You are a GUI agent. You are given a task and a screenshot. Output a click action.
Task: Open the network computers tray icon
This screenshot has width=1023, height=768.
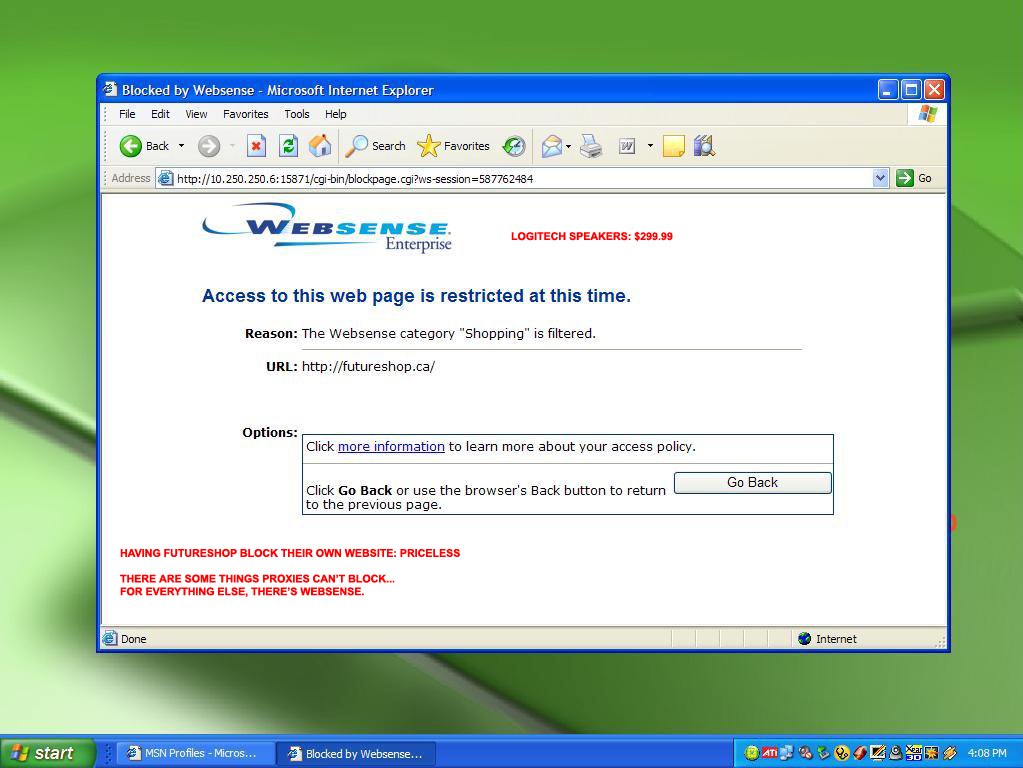click(x=787, y=753)
